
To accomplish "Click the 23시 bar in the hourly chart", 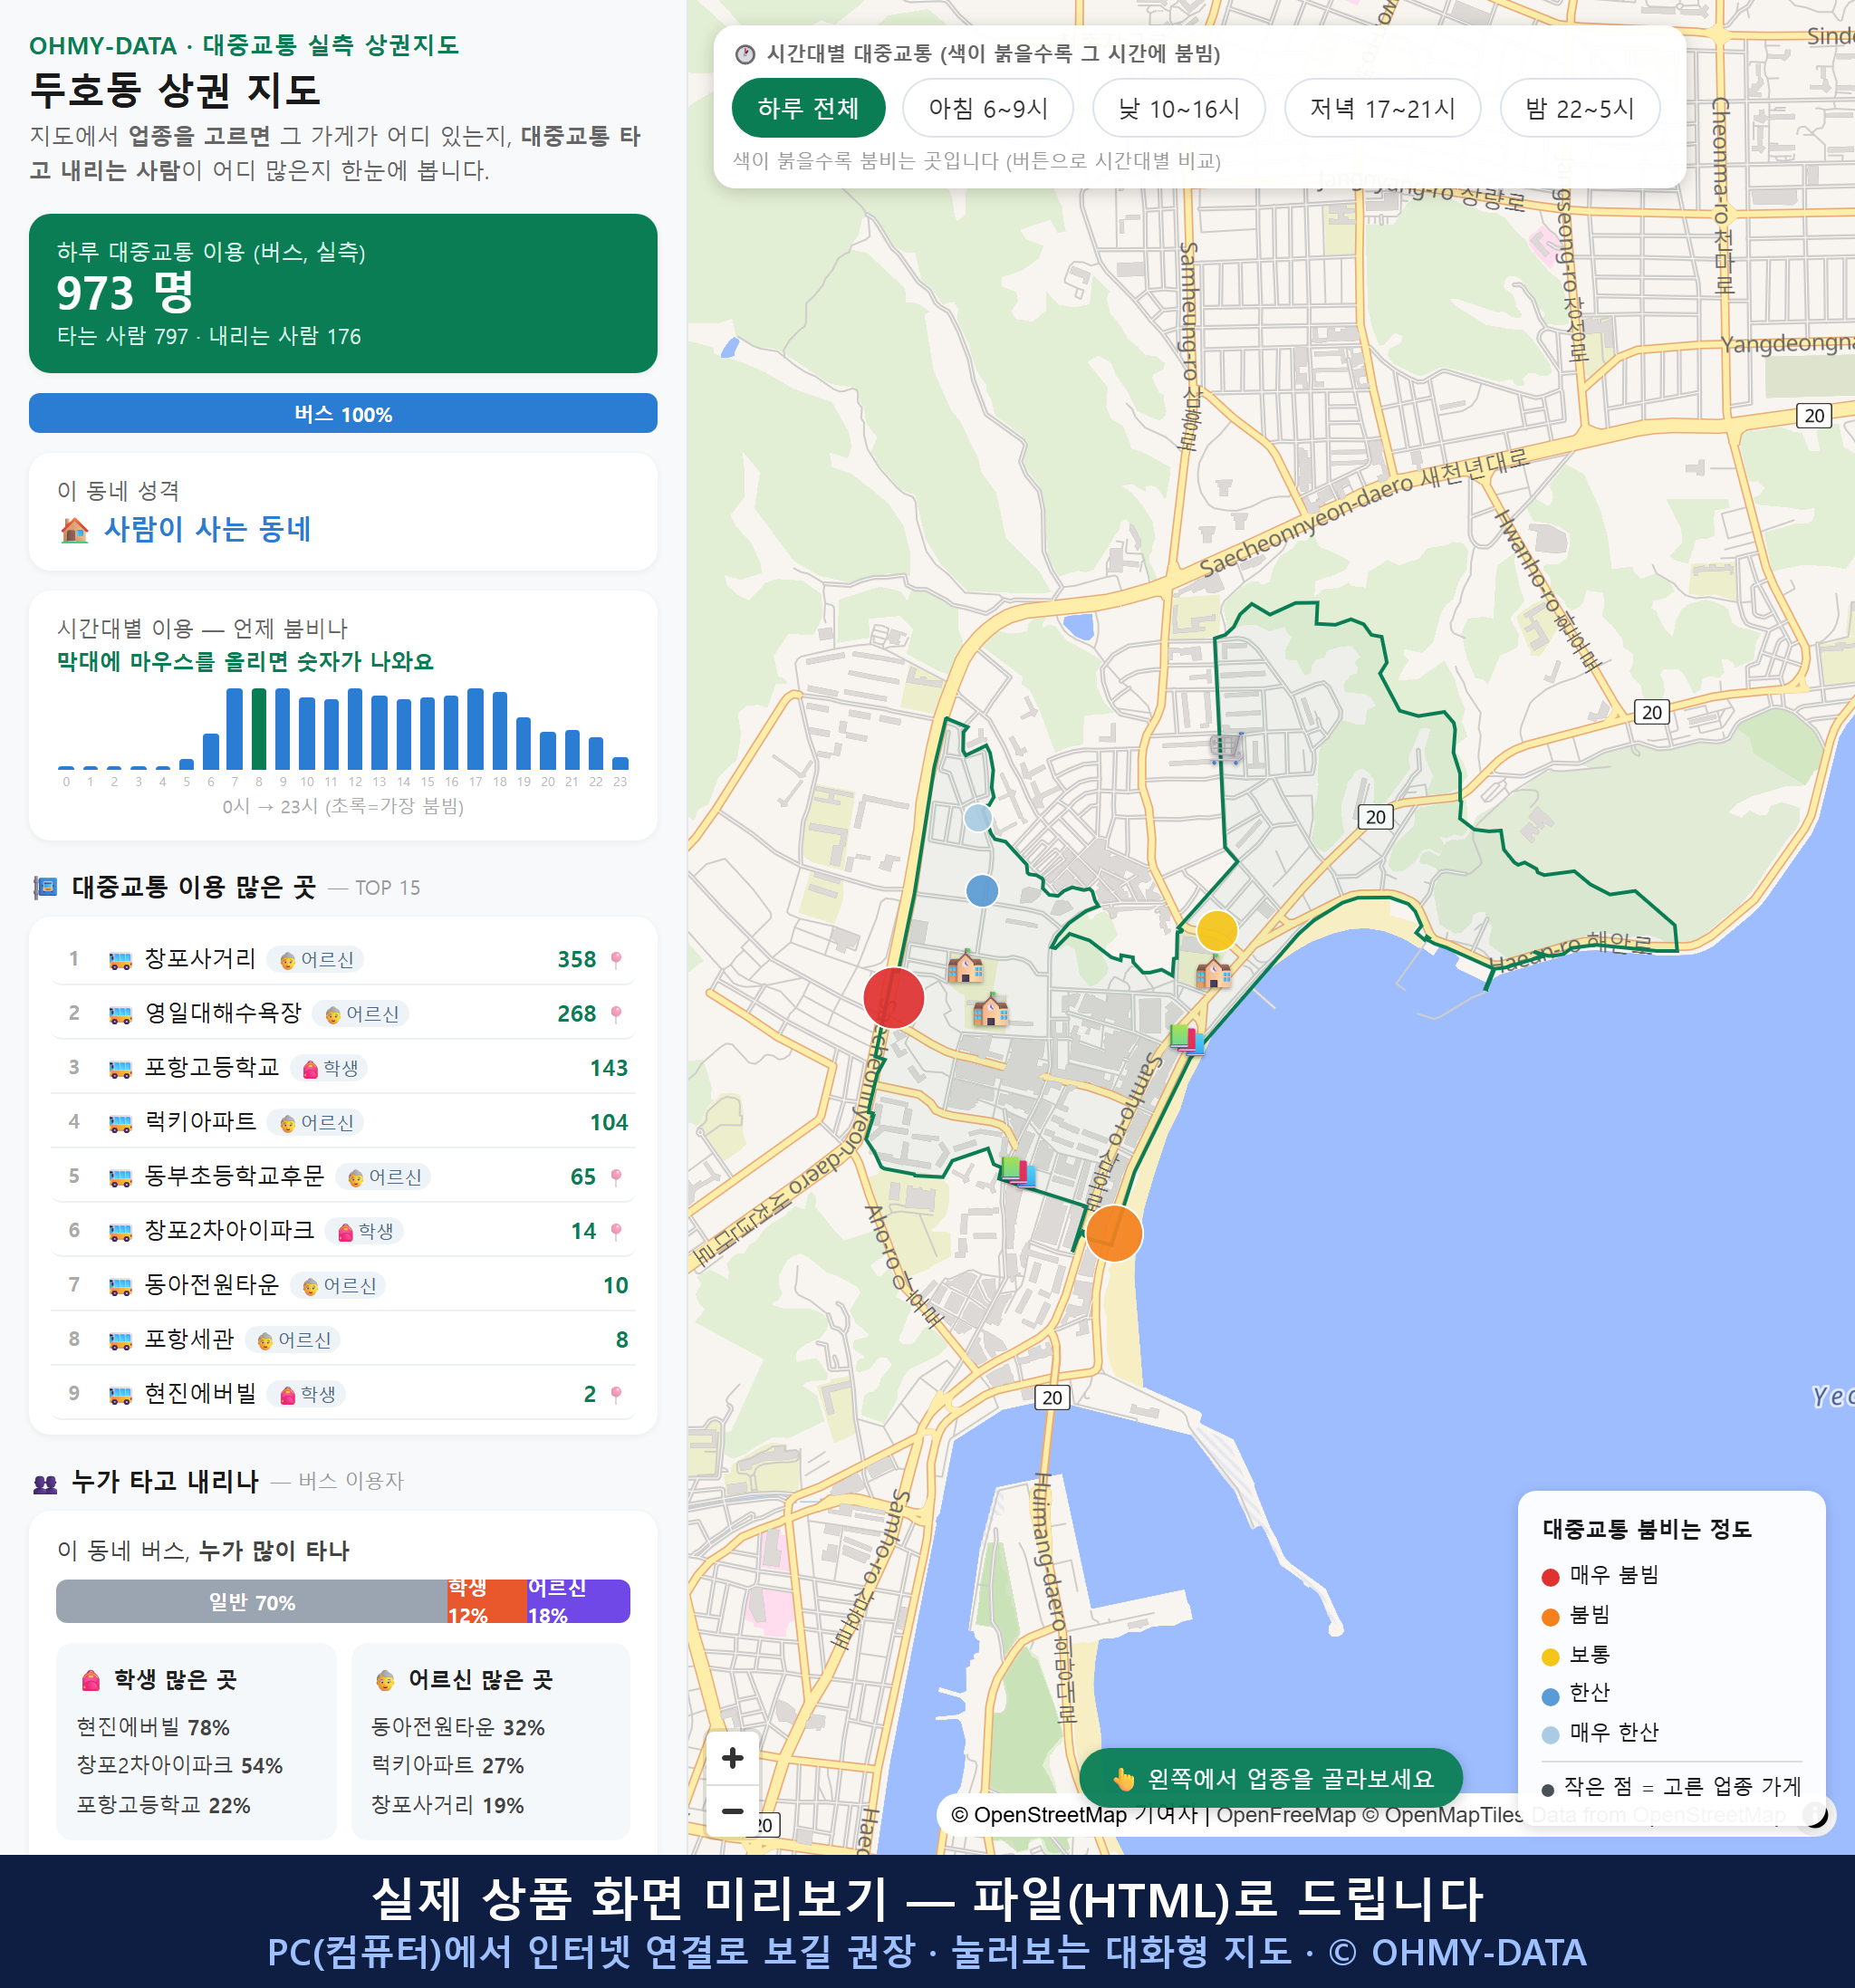I will coord(620,762).
